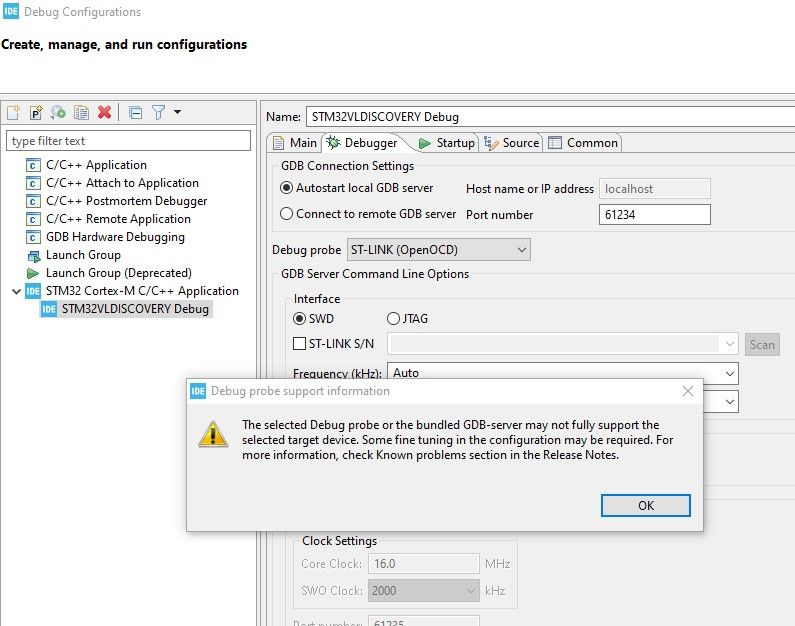Open the SWO Clock 2000 dropdown
Screen dimensions: 795x626
[x=423, y=591]
